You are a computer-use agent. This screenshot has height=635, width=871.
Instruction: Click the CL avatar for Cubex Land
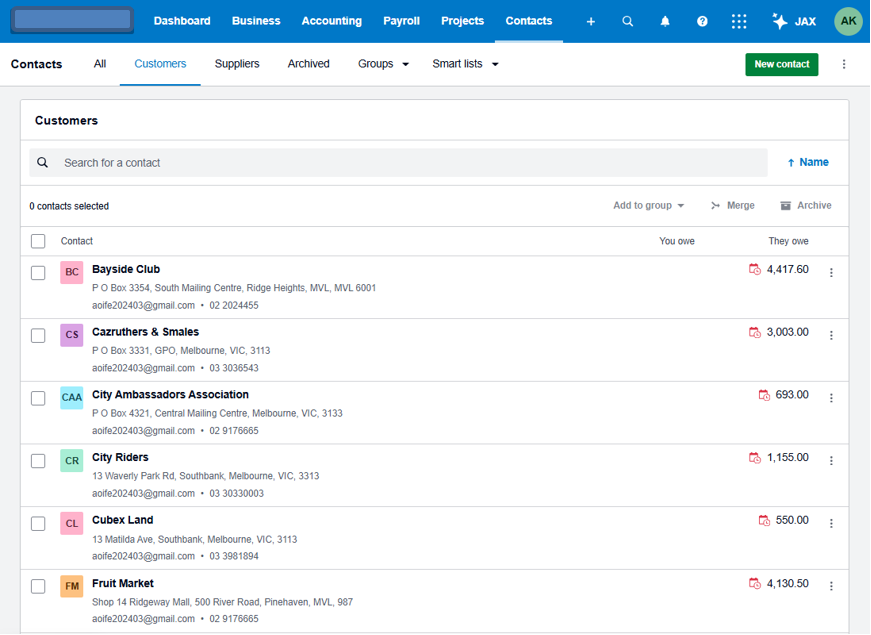[72, 523]
